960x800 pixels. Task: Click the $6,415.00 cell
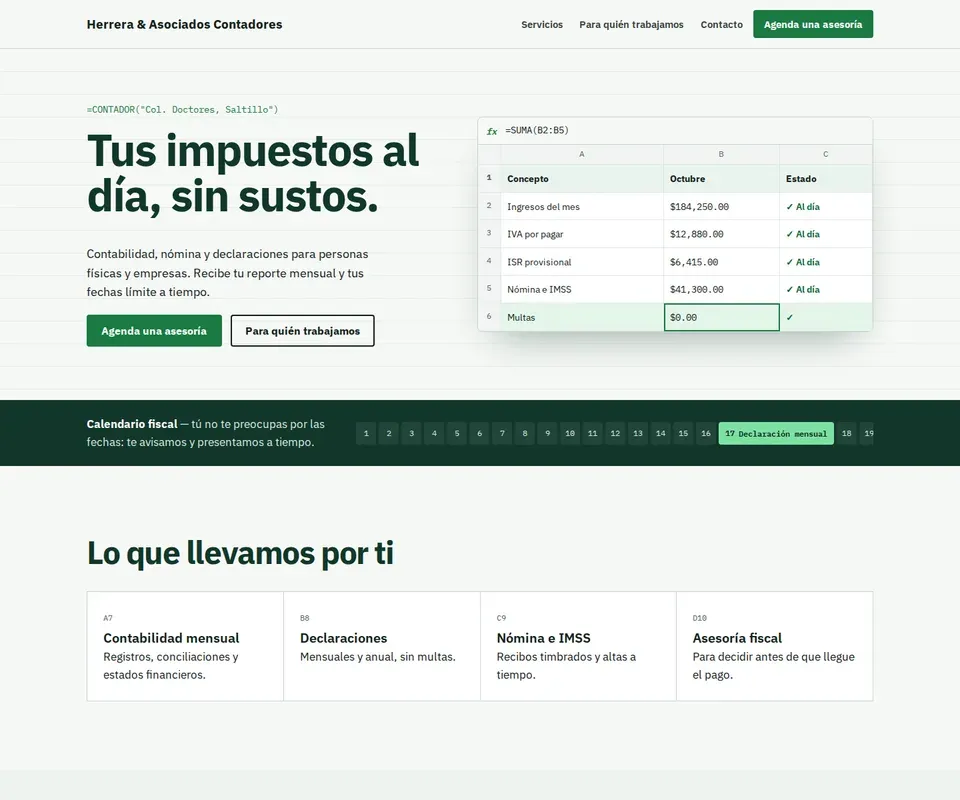(721, 262)
